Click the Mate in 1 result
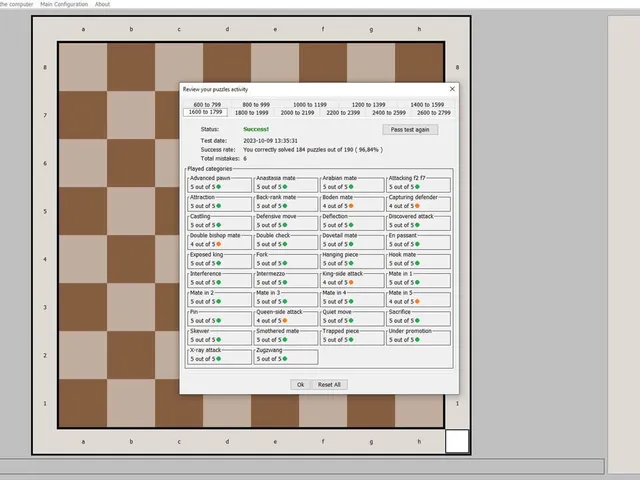The height and width of the screenshot is (480, 640). (418, 279)
